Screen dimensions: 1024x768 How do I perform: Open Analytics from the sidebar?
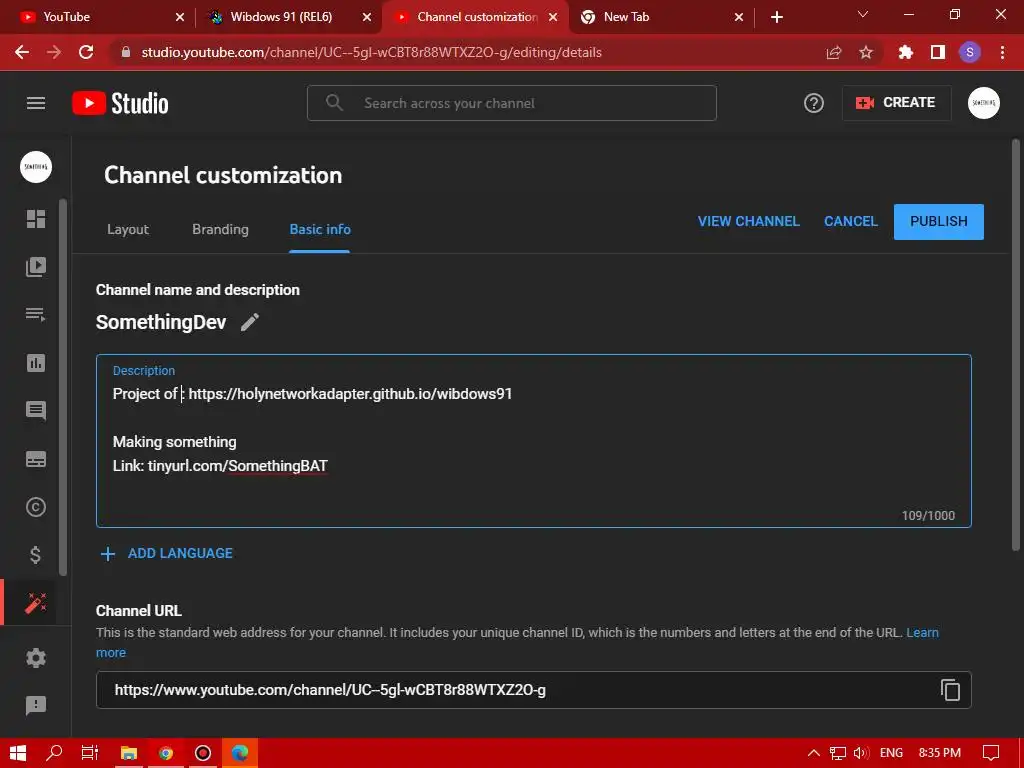(36, 362)
